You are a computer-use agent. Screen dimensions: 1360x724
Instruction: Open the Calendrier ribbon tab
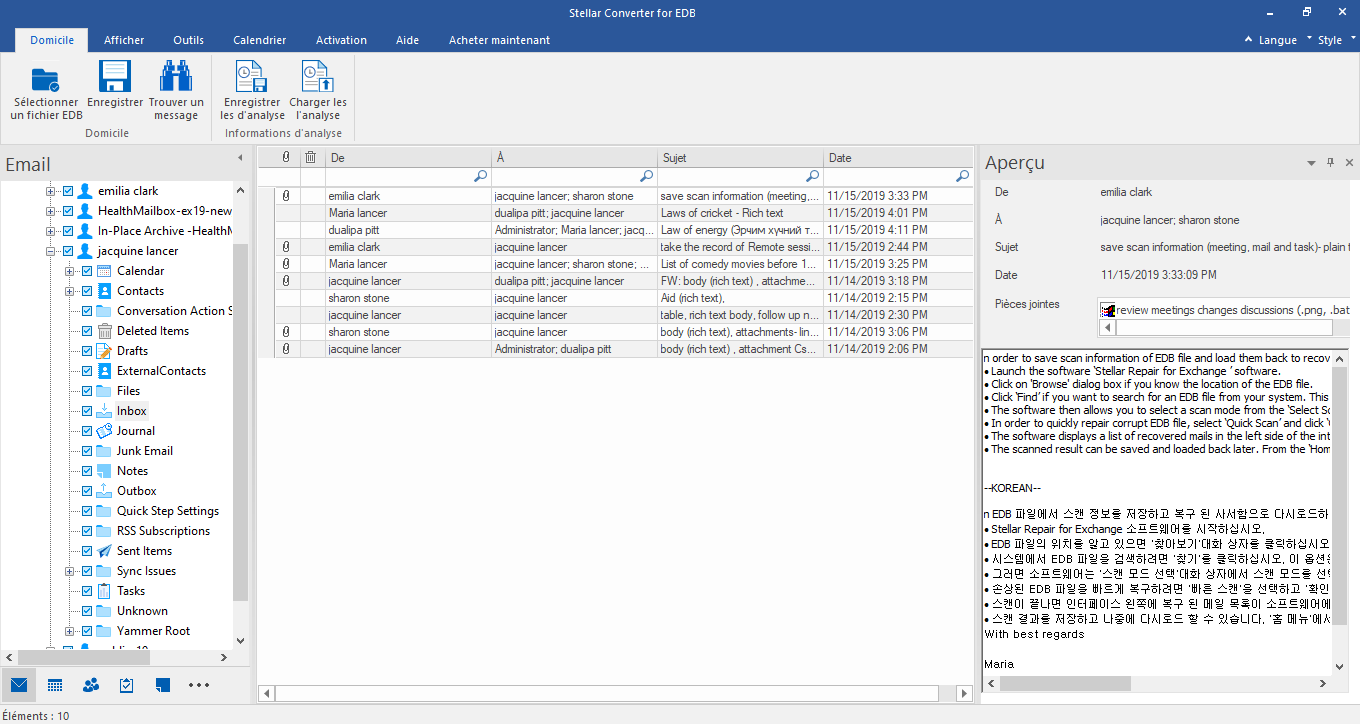(x=260, y=40)
